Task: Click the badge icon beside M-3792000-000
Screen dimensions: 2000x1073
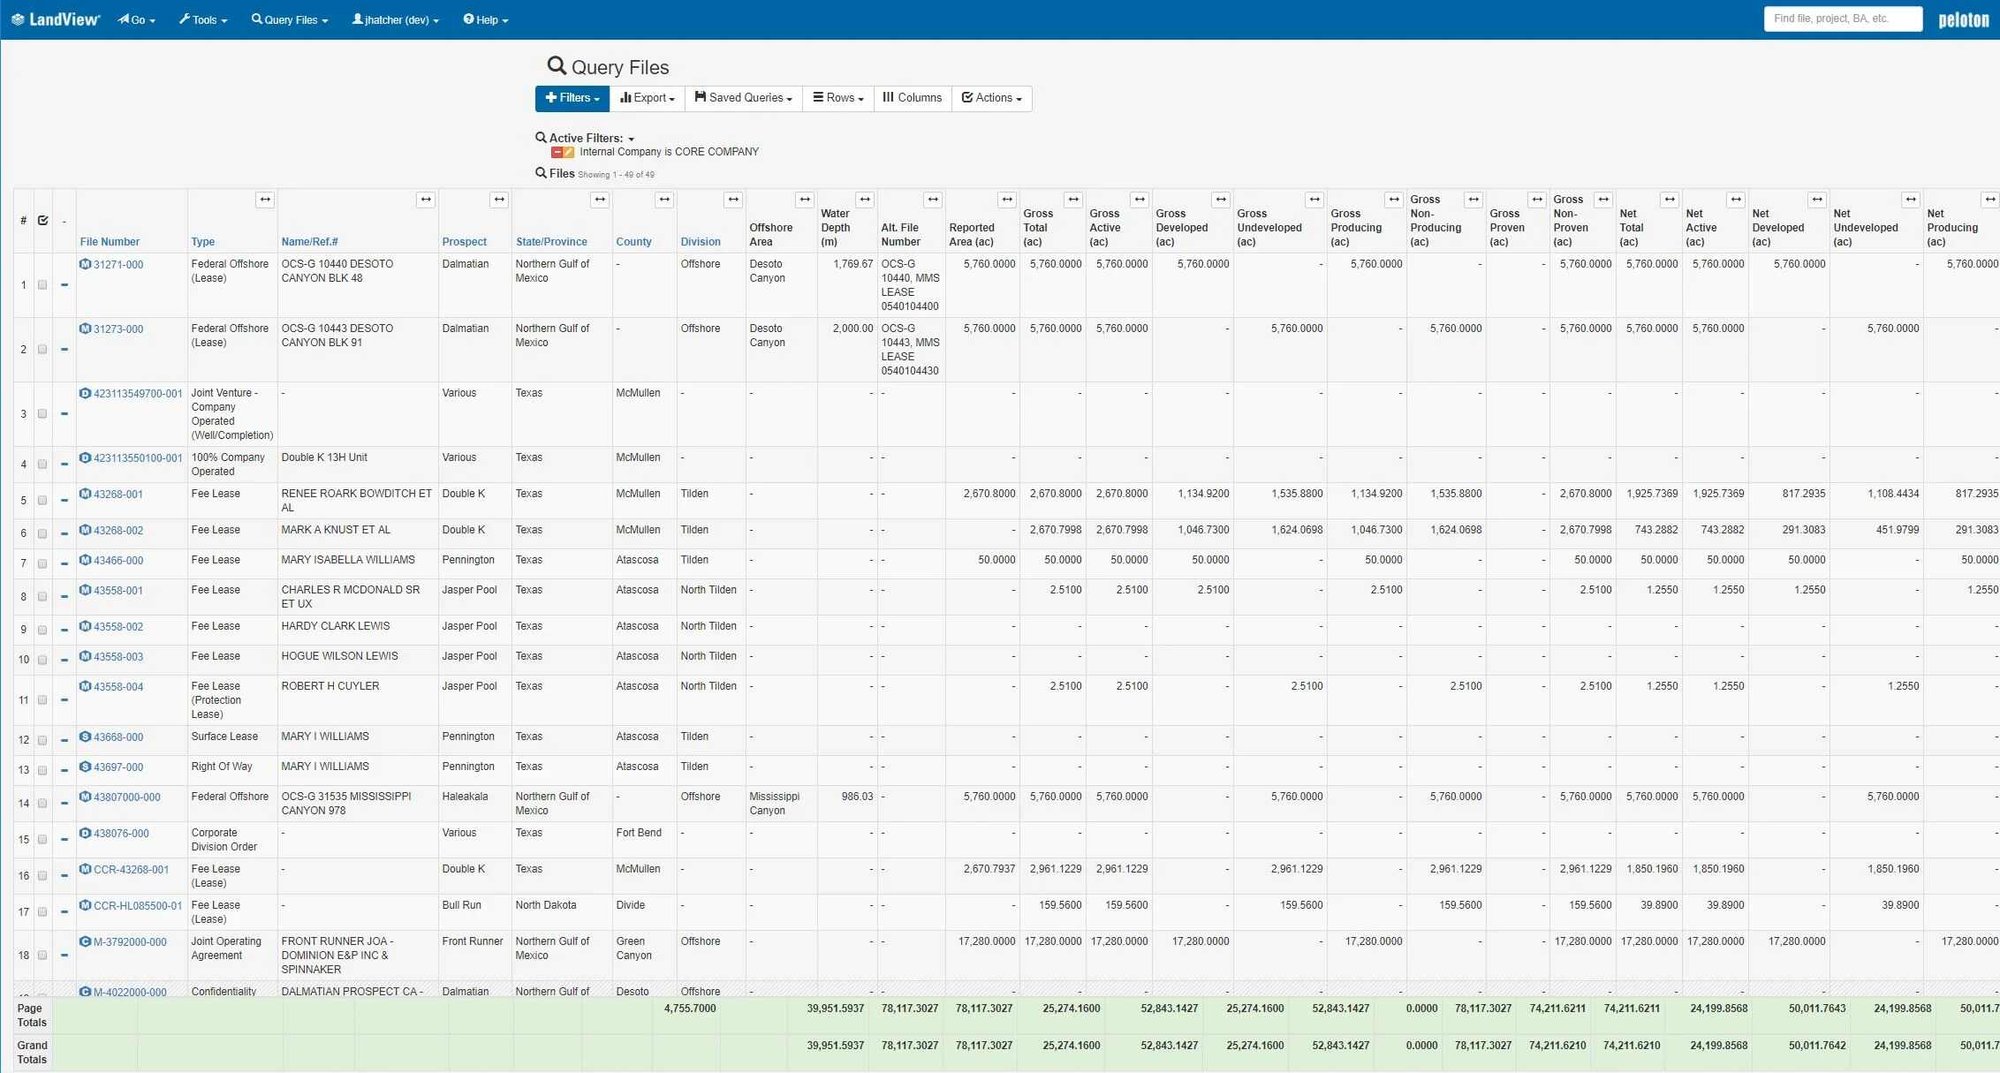Action: (x=85, y=941)
